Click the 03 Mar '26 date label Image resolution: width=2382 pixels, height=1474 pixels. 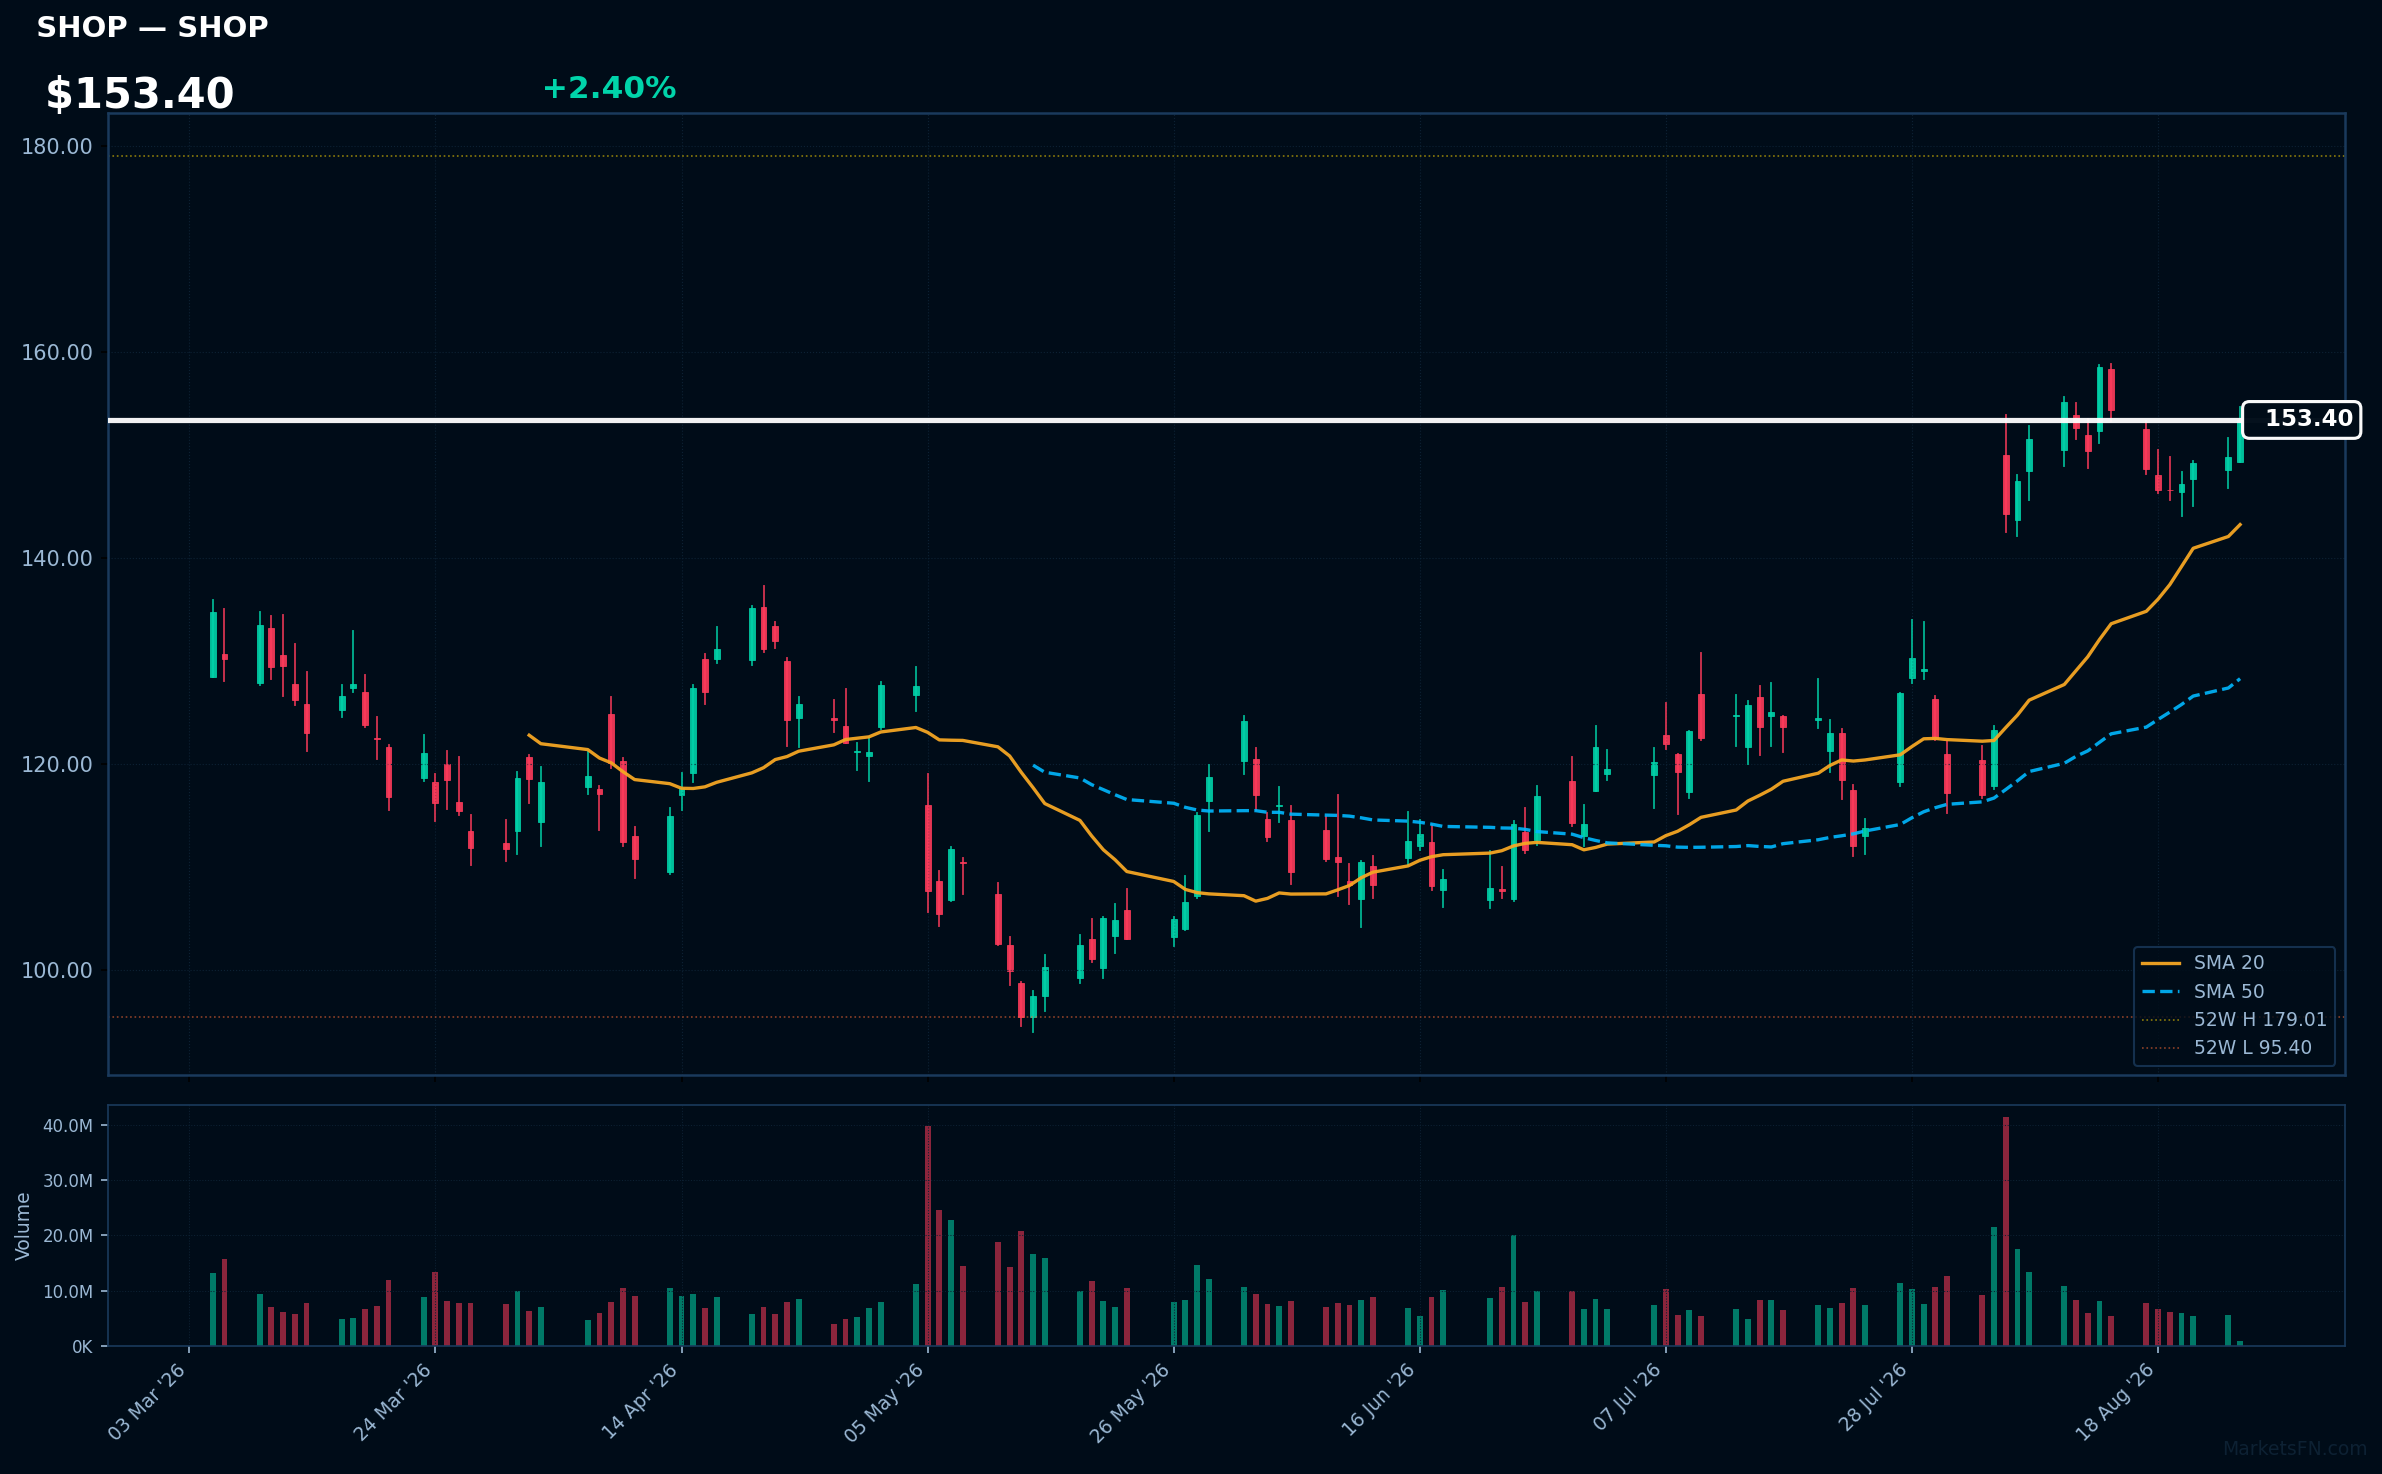(147, 1401)
